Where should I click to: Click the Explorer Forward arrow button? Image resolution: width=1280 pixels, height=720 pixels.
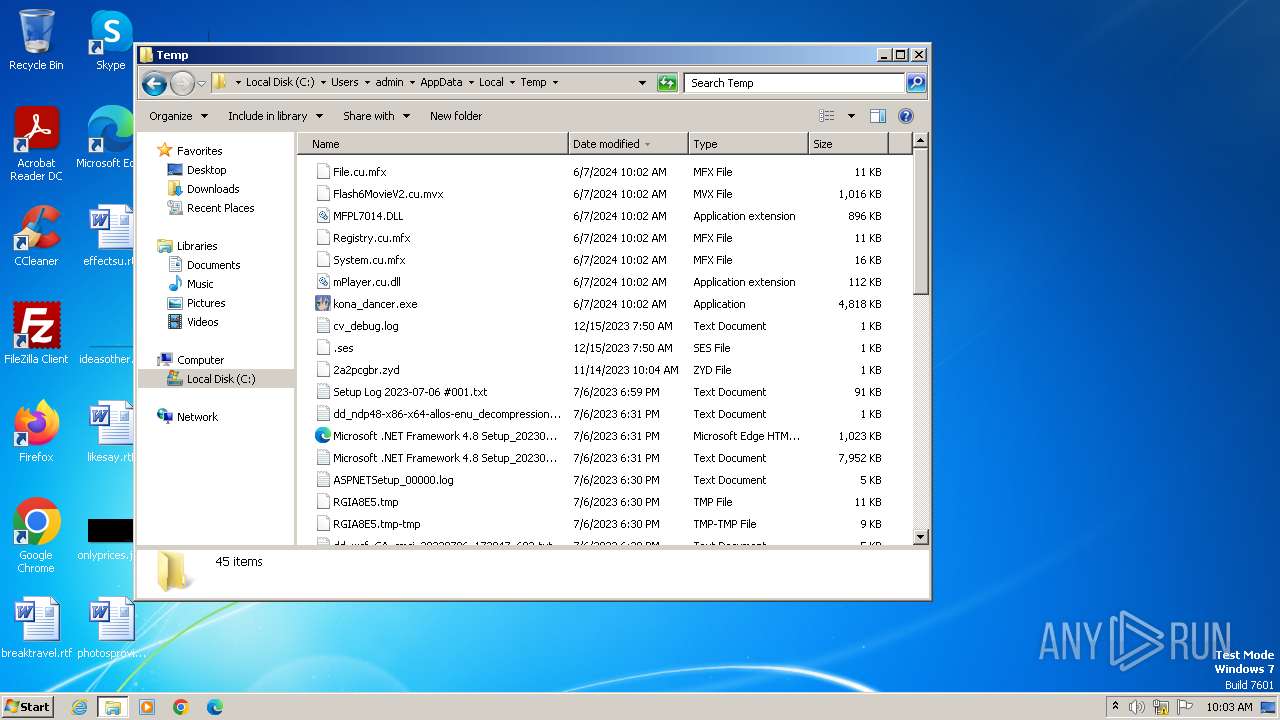(x=182, y=83)
